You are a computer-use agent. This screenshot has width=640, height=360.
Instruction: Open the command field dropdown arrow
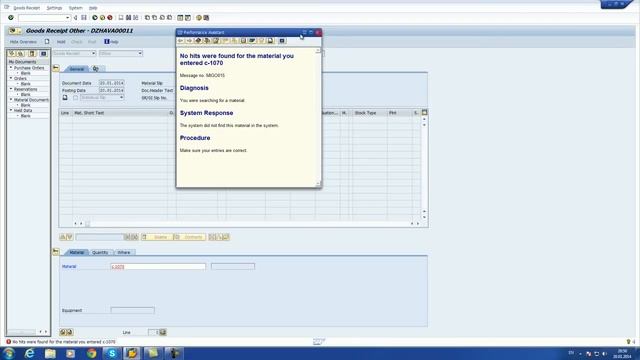click(x=67, y=18)
